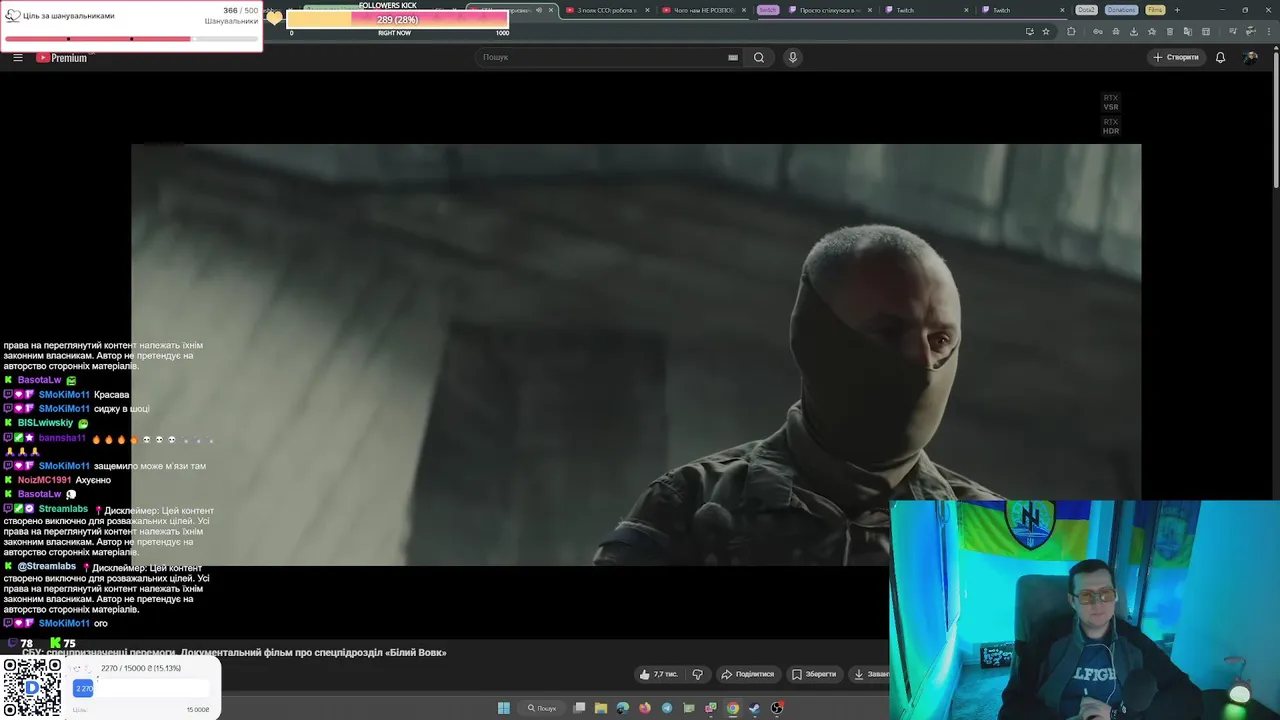The width and height of the screenshot is (1280, 720).
Task: Close the '3 полк ССО' tab
Action: [647, 10]
